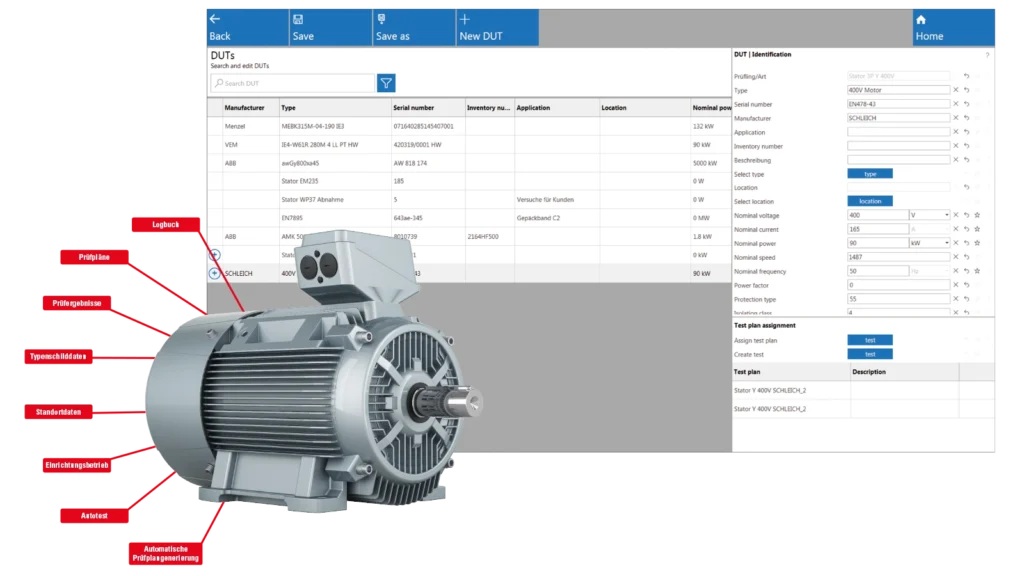Viewport: 1024px width, 576px height.
Task: Click the Description column header
Action: pos(904,372)
